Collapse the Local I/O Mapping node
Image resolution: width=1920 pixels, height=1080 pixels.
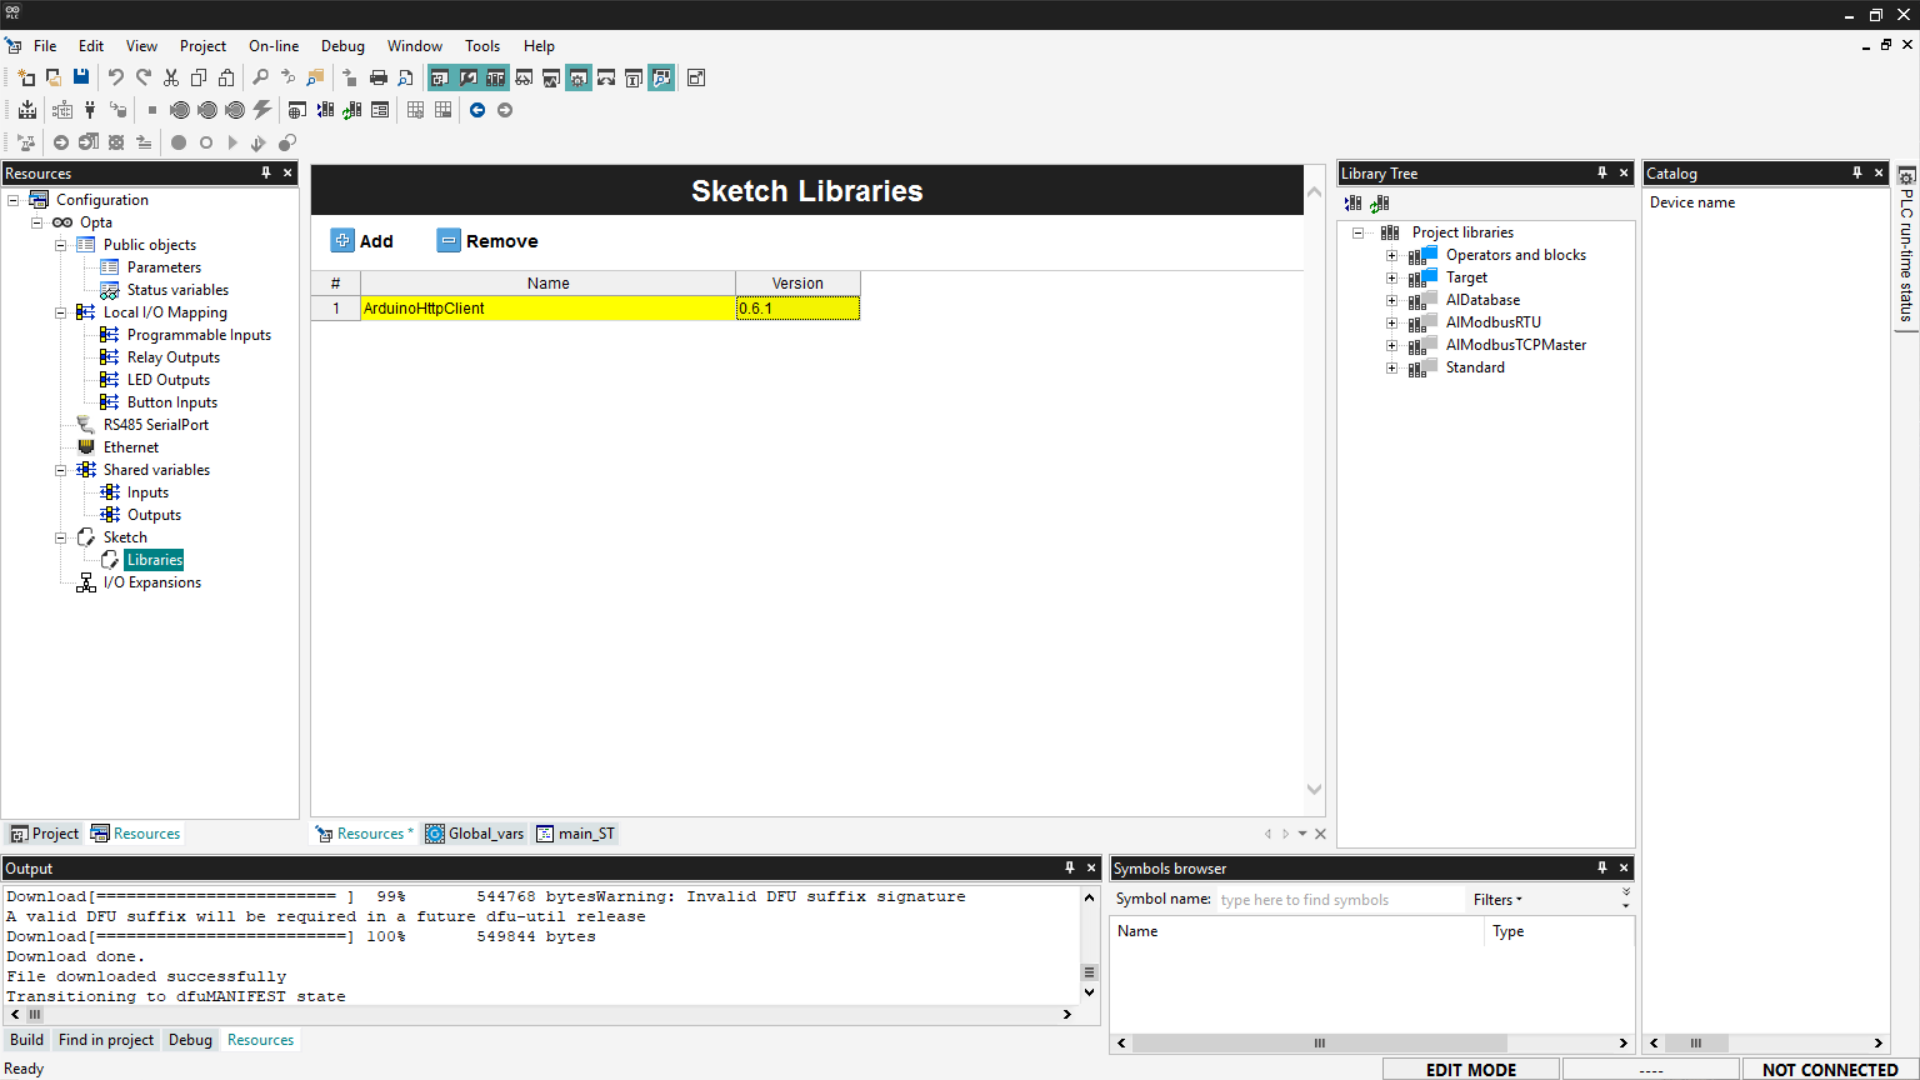pyautogui.click(x=60, y=313)
